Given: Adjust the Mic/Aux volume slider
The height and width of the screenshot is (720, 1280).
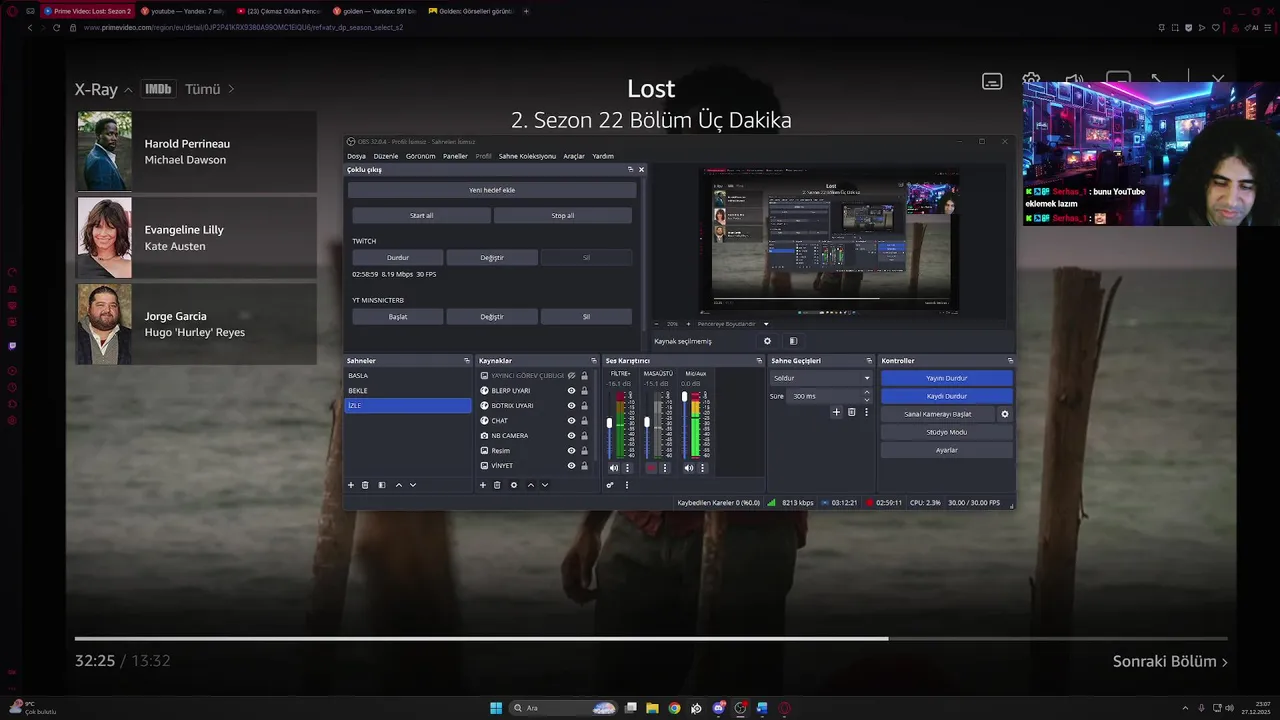Looking at the screenshot, I should click(684, 425).
